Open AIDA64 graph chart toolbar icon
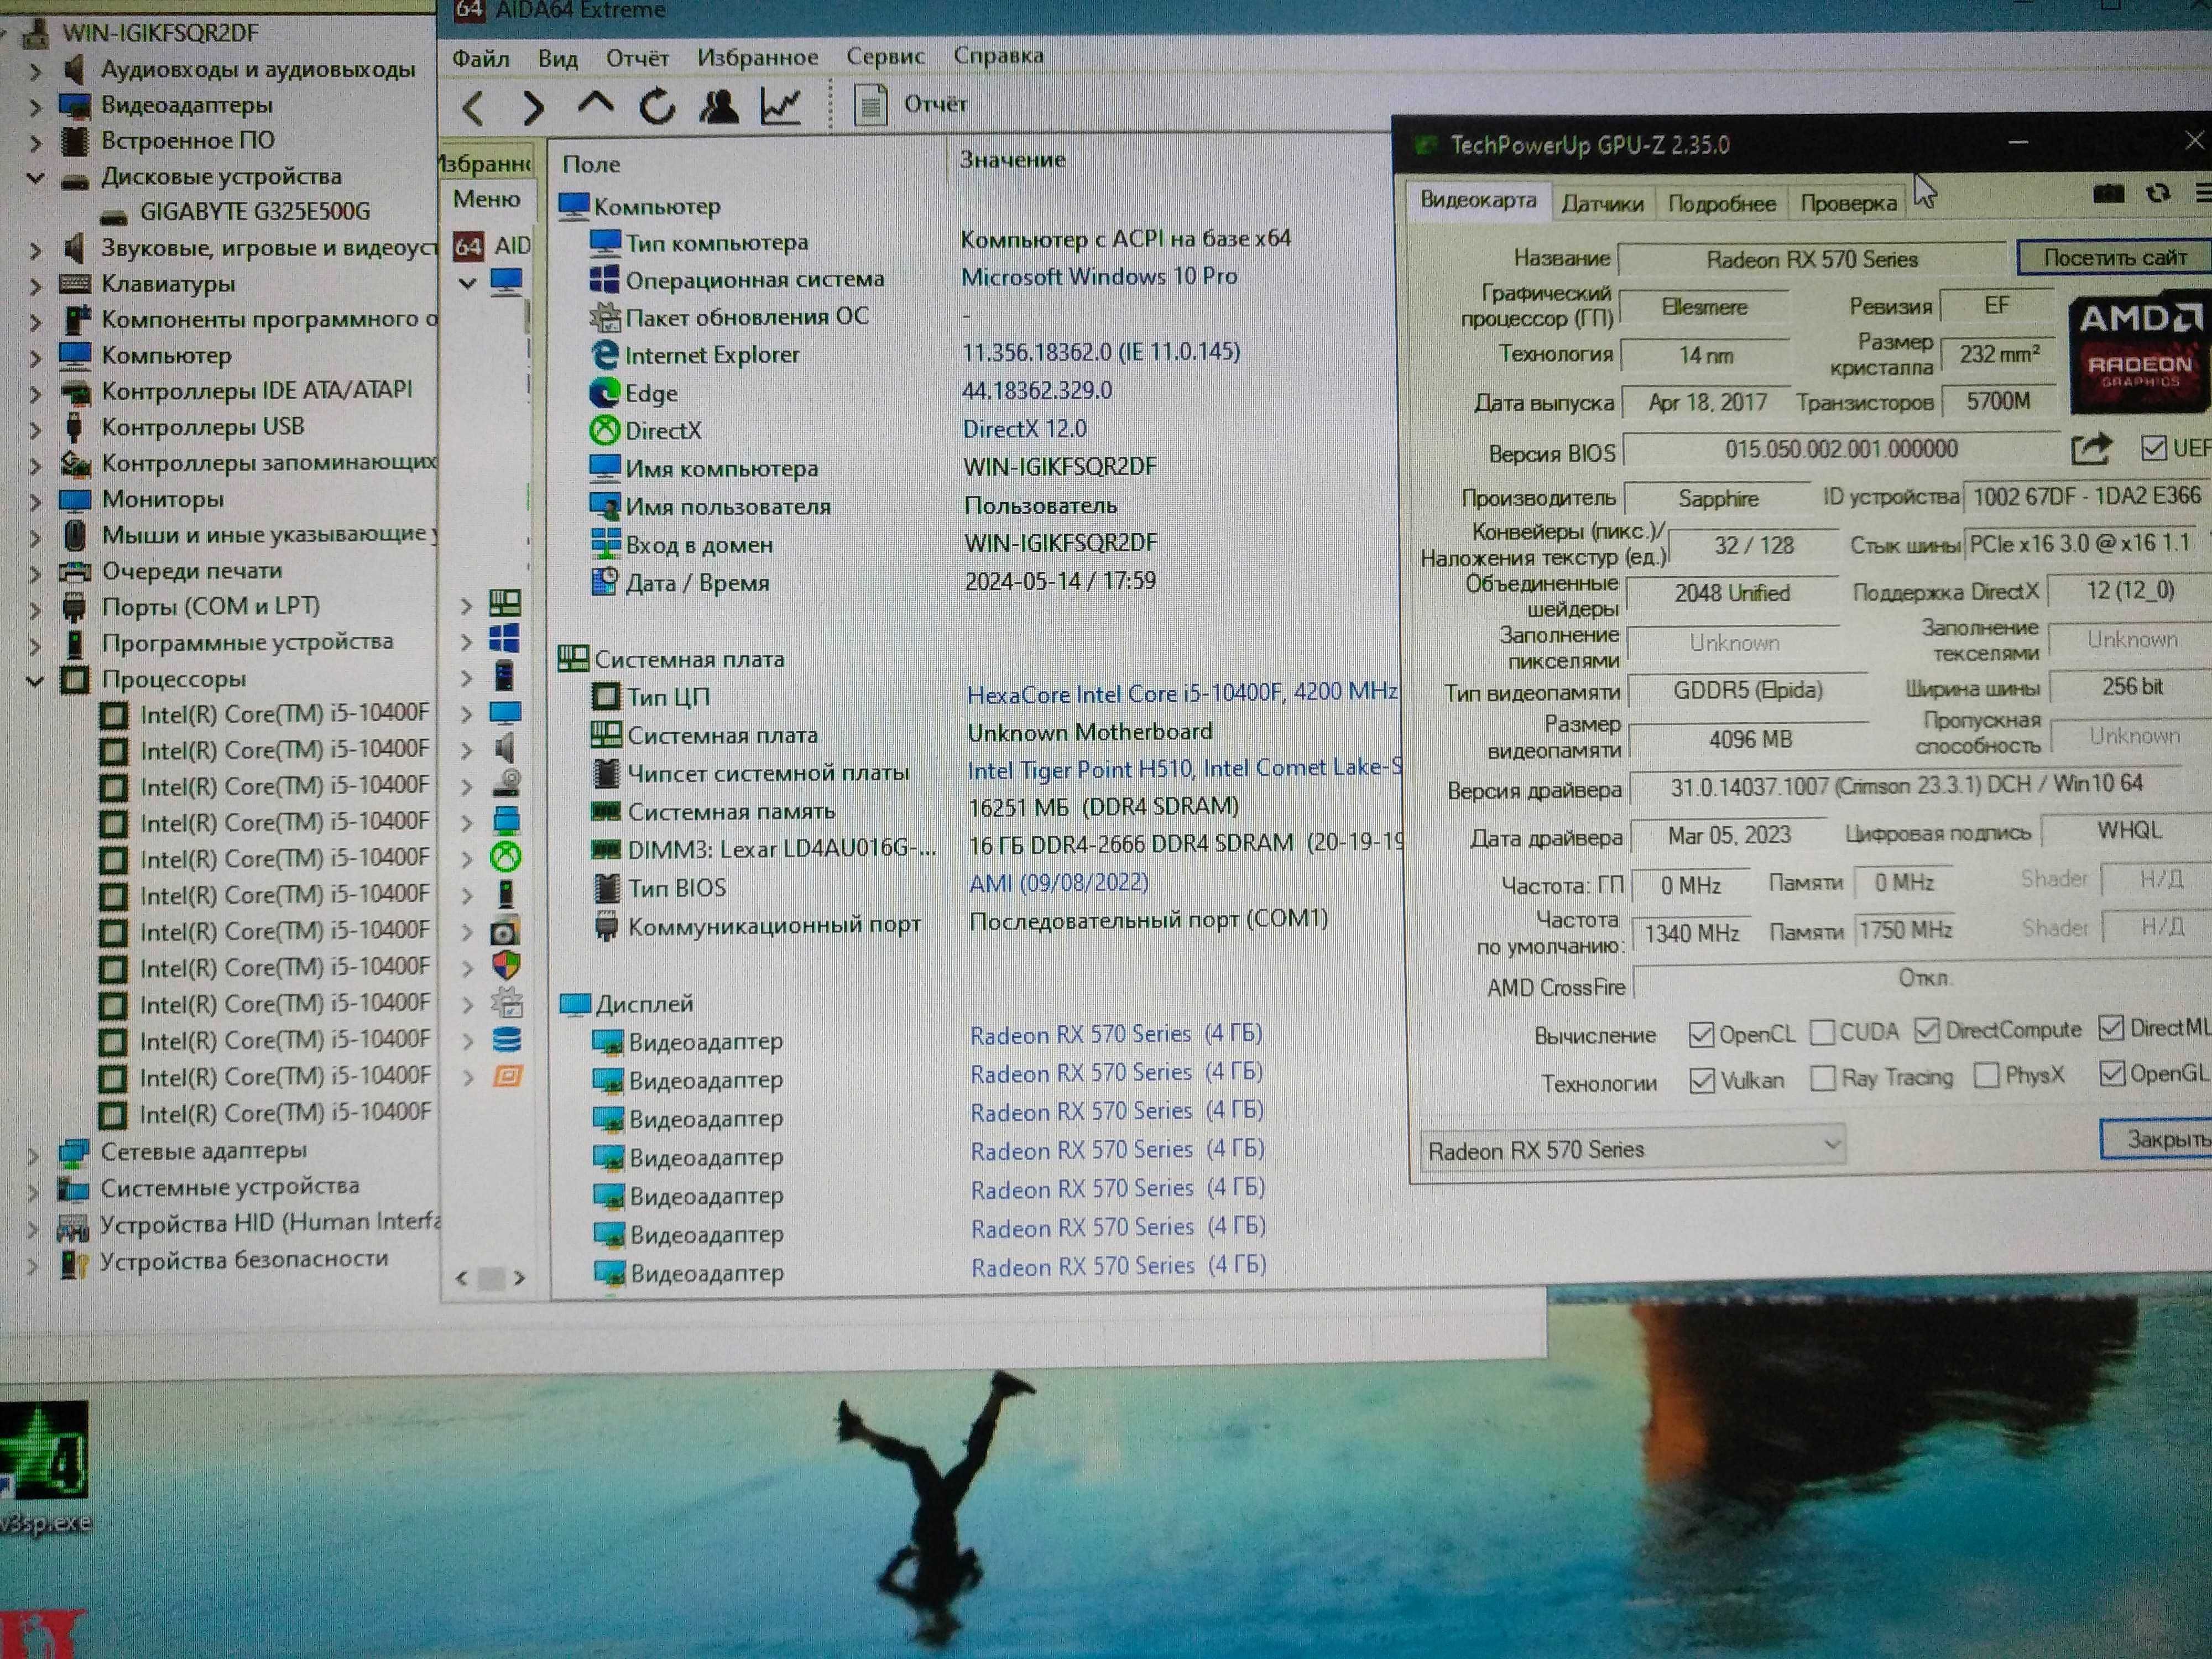Screen dimensions: 2212x1659 point(780,105)
